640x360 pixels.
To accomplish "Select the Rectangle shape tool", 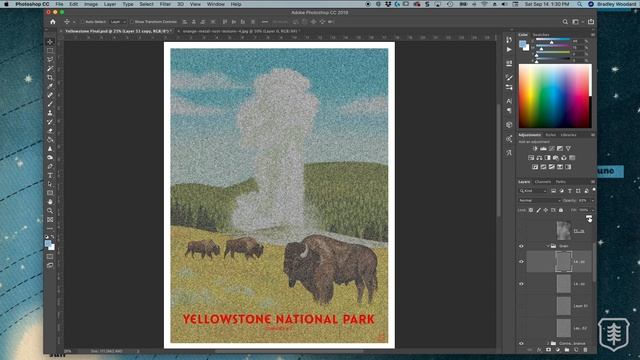I will [50, 193].
